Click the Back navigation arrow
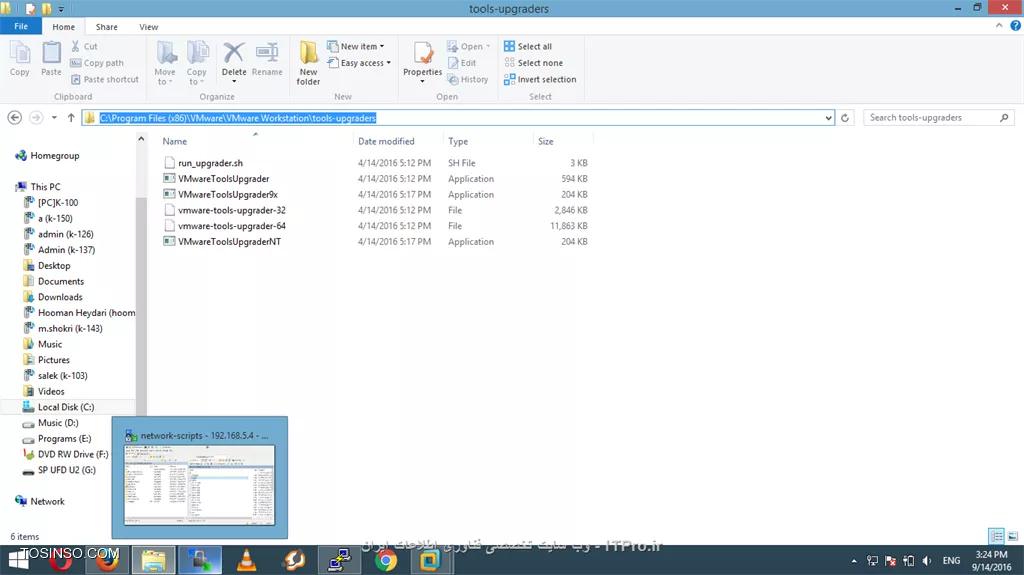 (14, 118)
